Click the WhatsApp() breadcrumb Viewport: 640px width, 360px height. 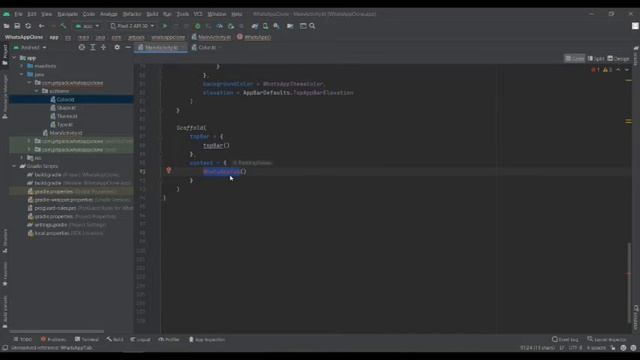(254, 37)
